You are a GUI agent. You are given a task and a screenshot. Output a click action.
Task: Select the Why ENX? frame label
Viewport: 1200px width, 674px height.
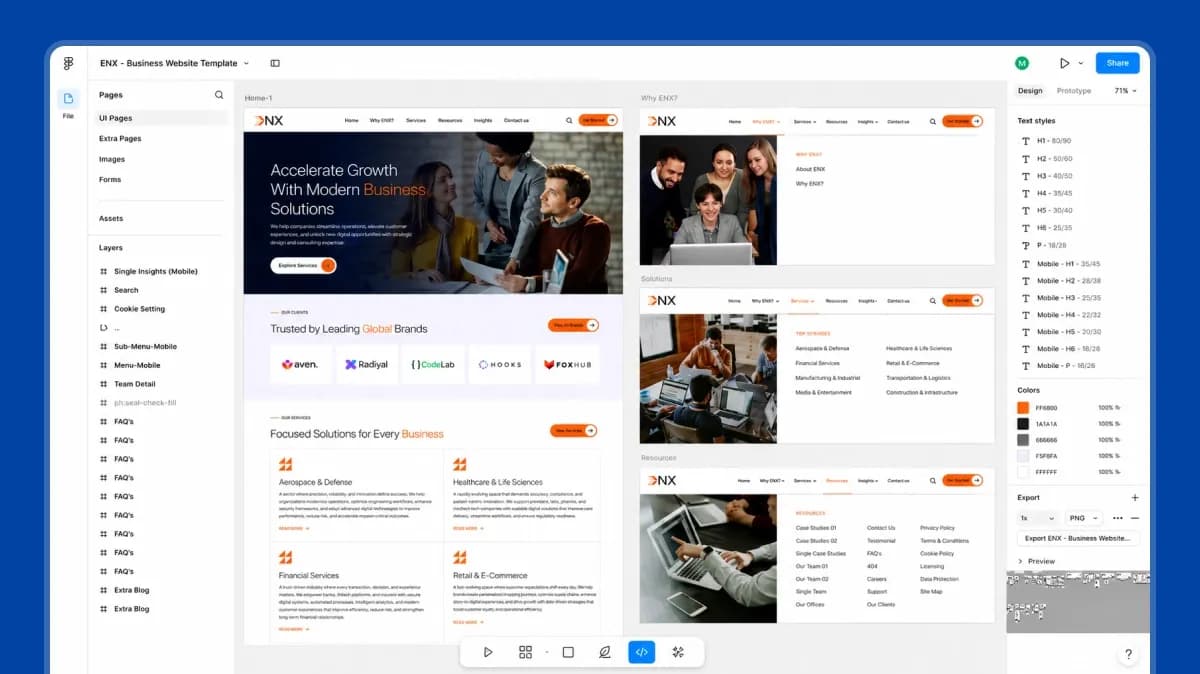click(660, 98)
